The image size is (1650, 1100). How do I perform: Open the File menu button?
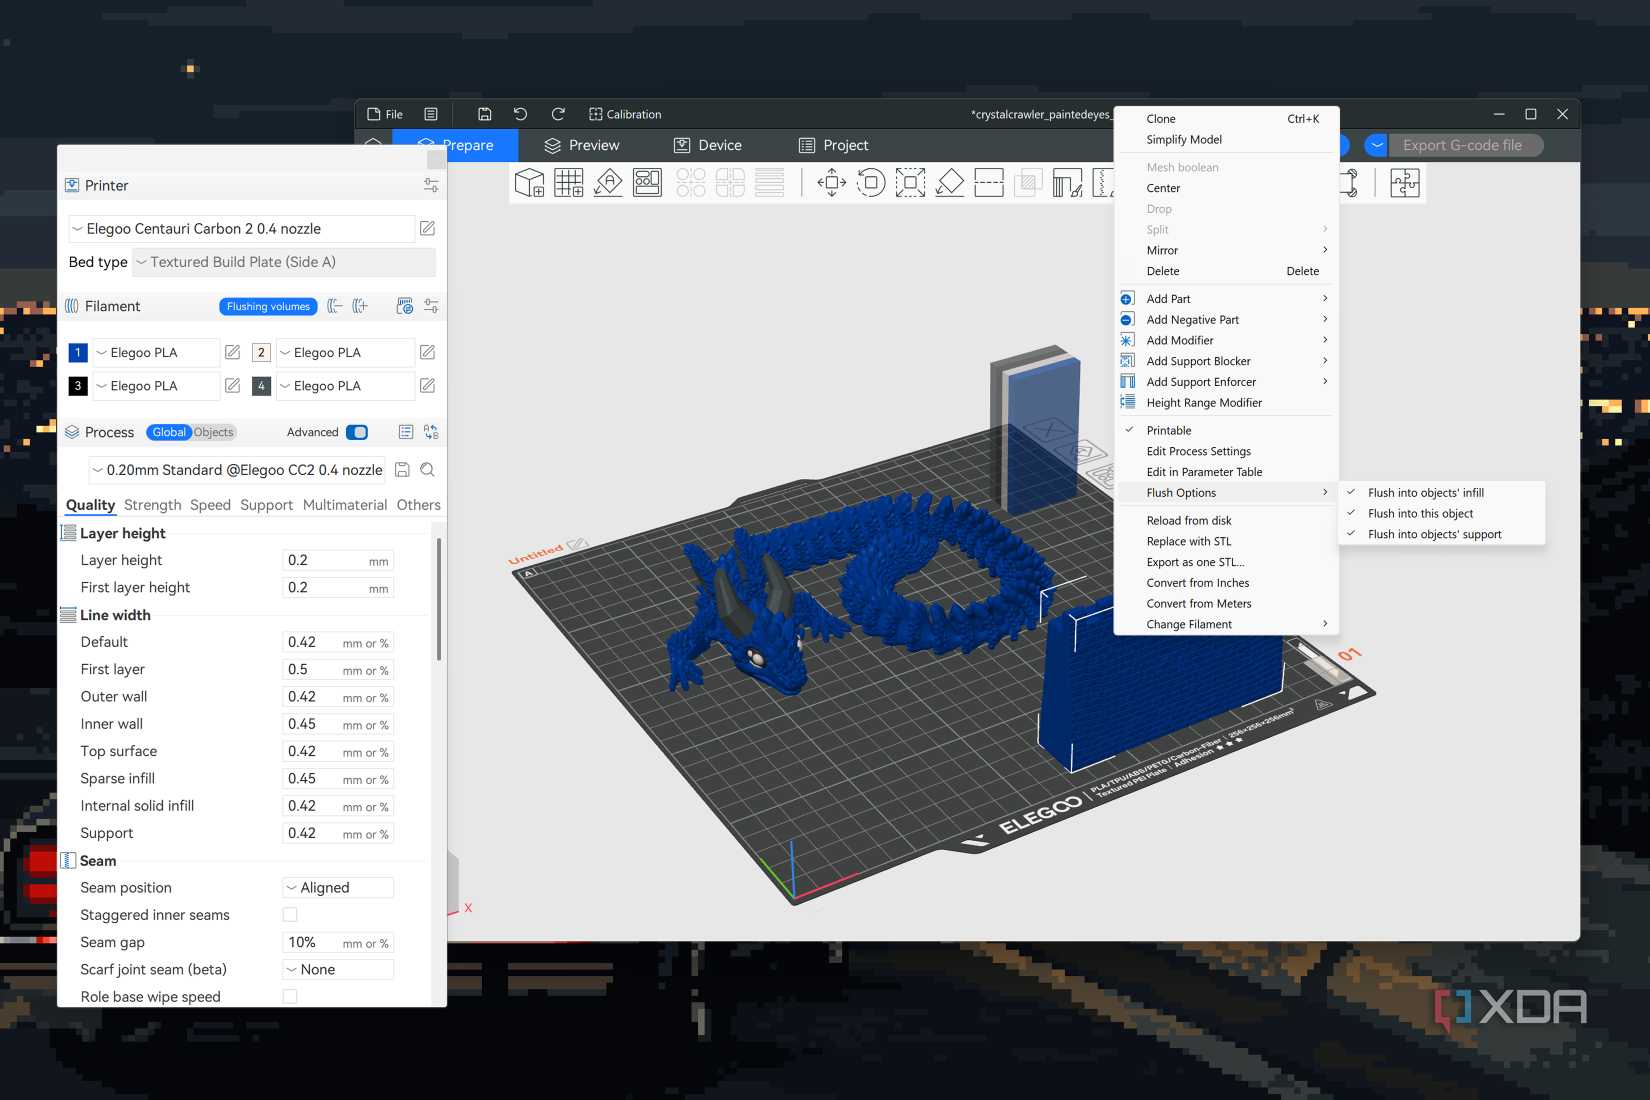385,114
